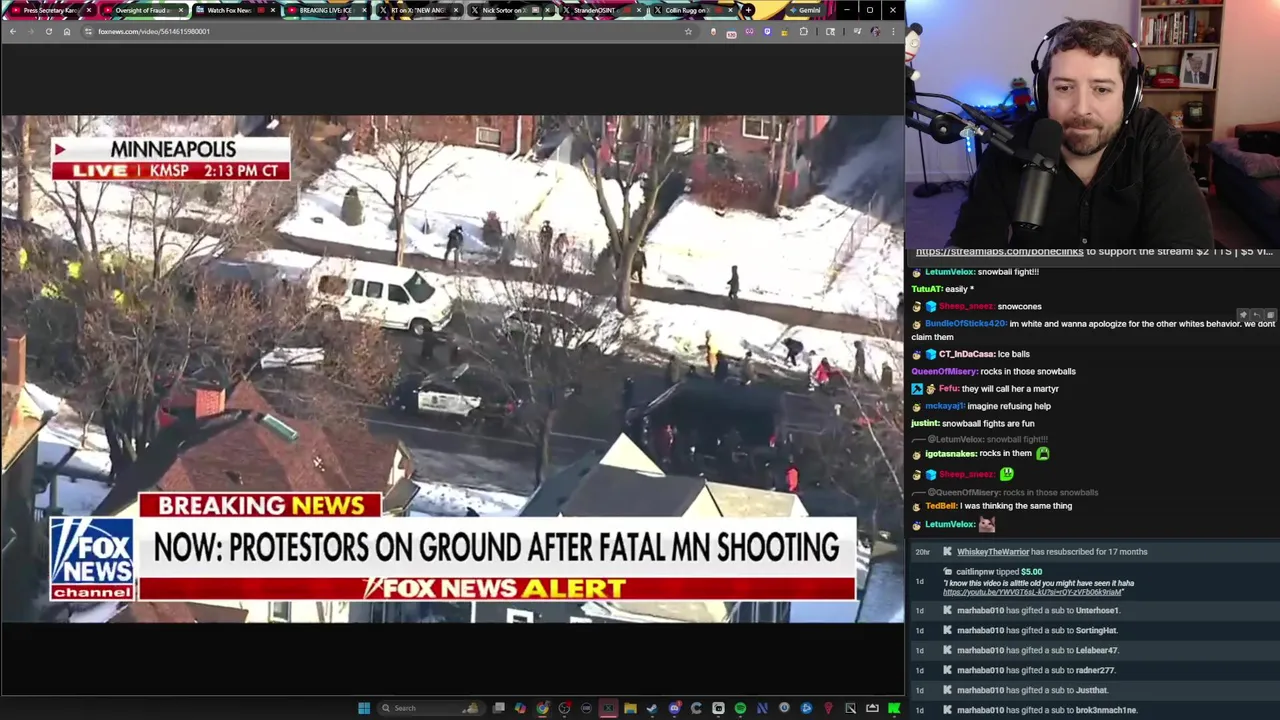This screenshot has width=1280, height=720.
Task: Click the Fox News live video player
Action: tap(452, 369)
